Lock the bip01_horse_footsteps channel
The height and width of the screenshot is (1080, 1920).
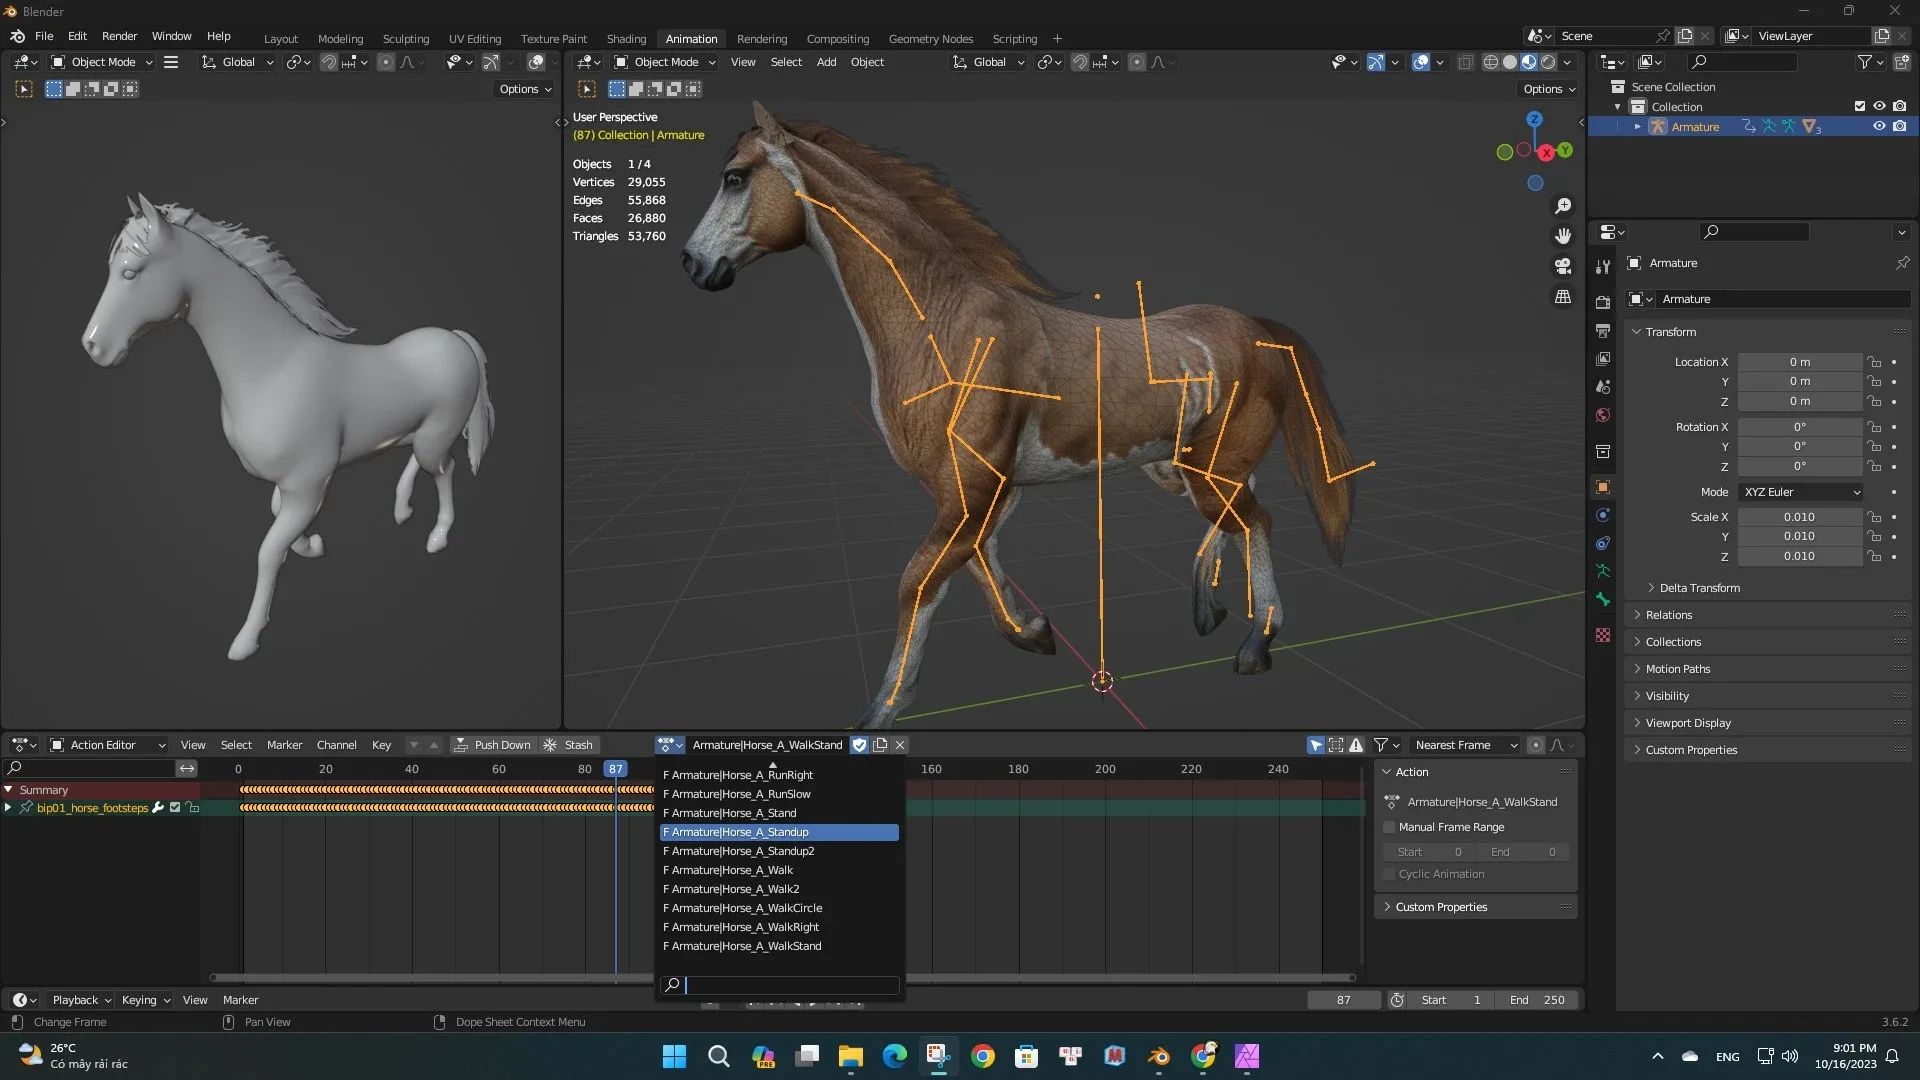[x=194, y=808]
